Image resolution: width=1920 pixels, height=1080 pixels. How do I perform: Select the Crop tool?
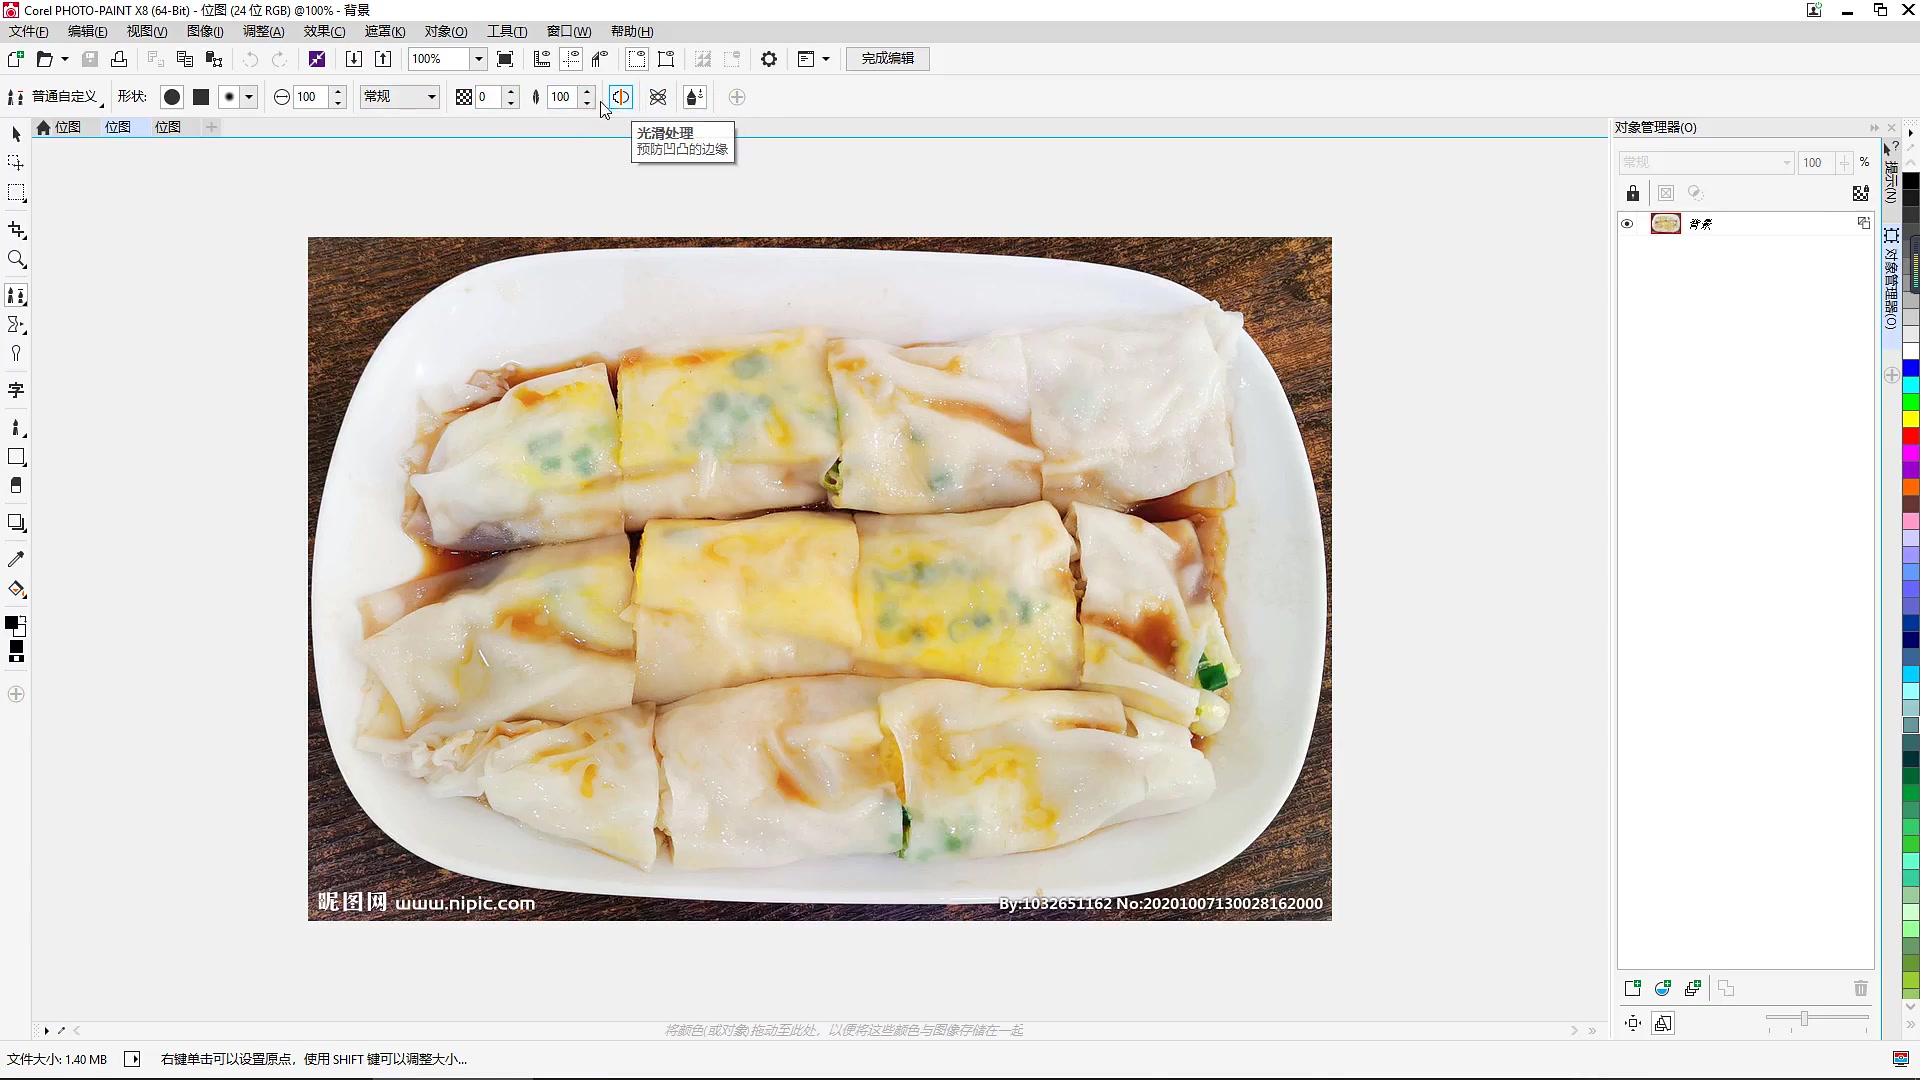pos(16,230)
